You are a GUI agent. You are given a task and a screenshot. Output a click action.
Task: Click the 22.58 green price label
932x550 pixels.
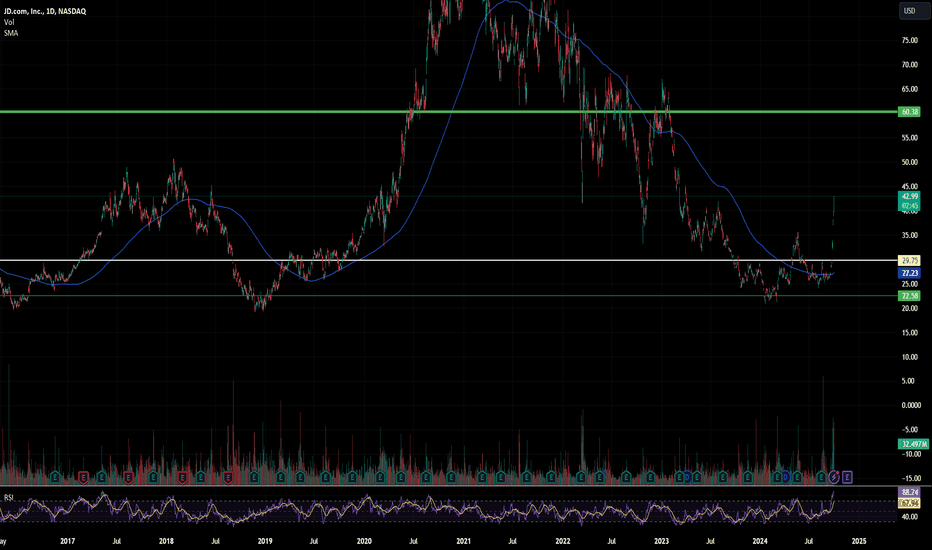909,296
